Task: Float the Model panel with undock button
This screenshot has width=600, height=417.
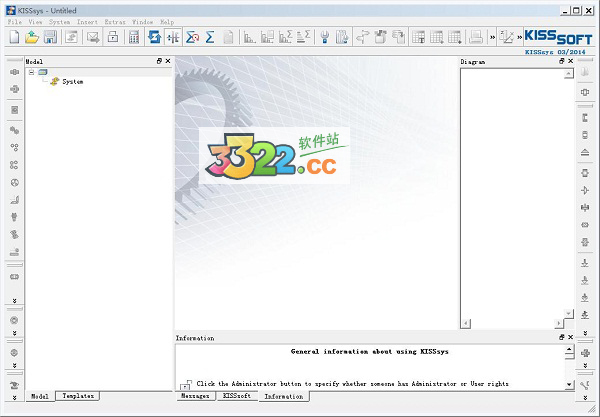Action: 158,61
